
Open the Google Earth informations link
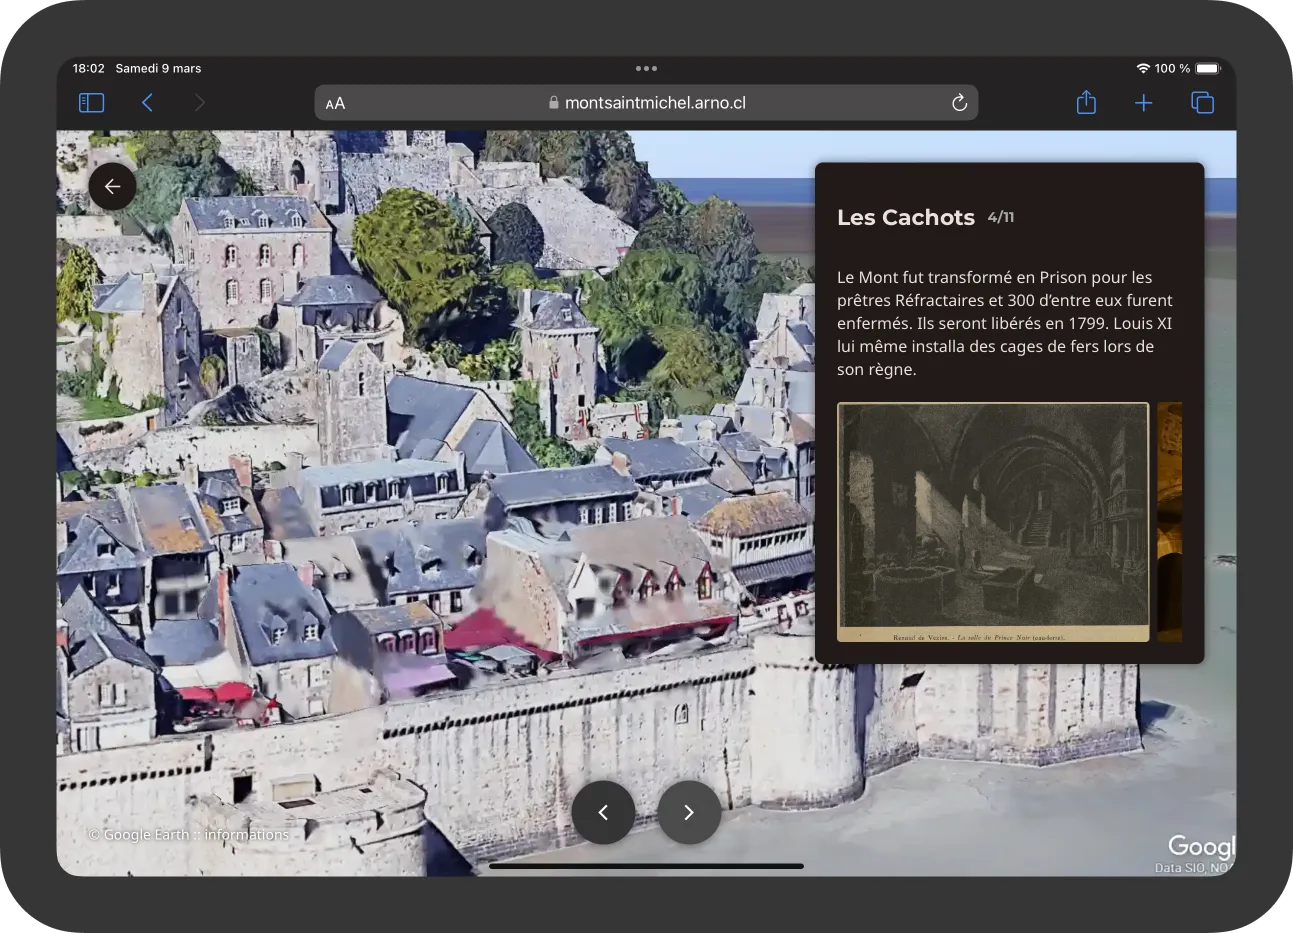coord(246,834)
